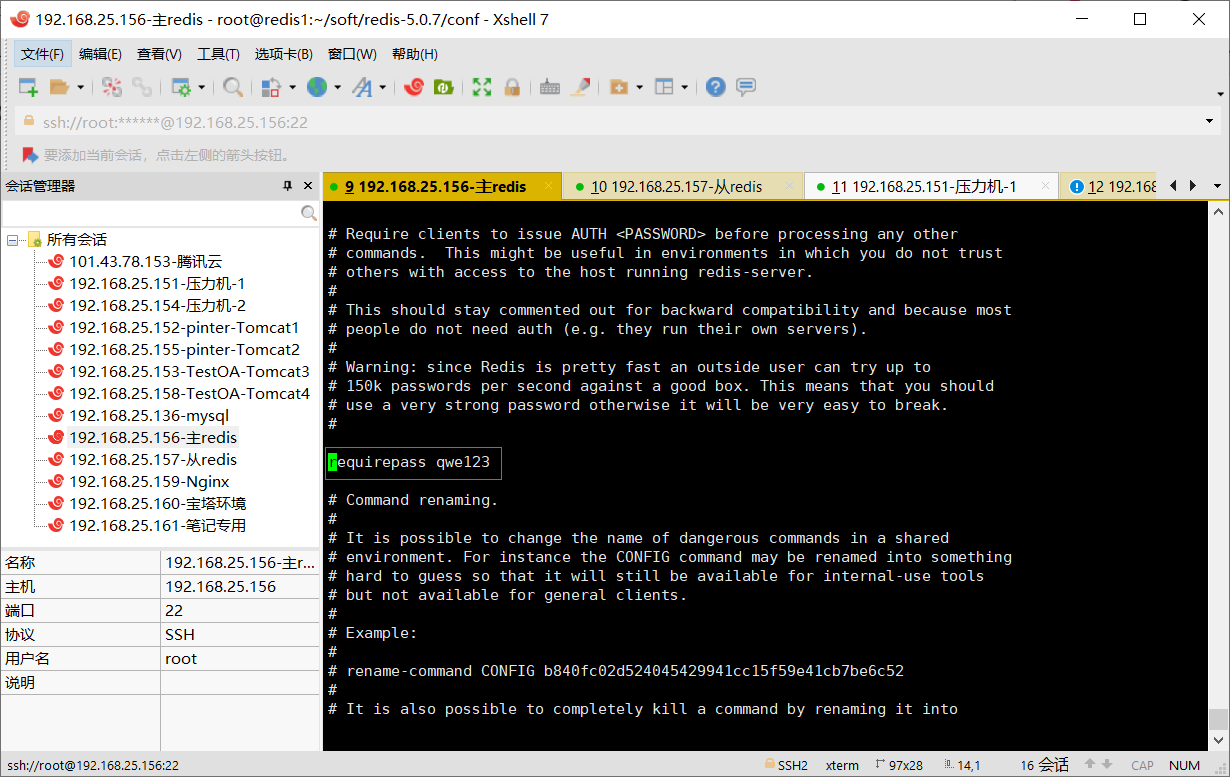Viewport: 1230px width, 777px height.
Task: Click the red Xshell swirl toolbar icon
Action: tap(413, 87)
